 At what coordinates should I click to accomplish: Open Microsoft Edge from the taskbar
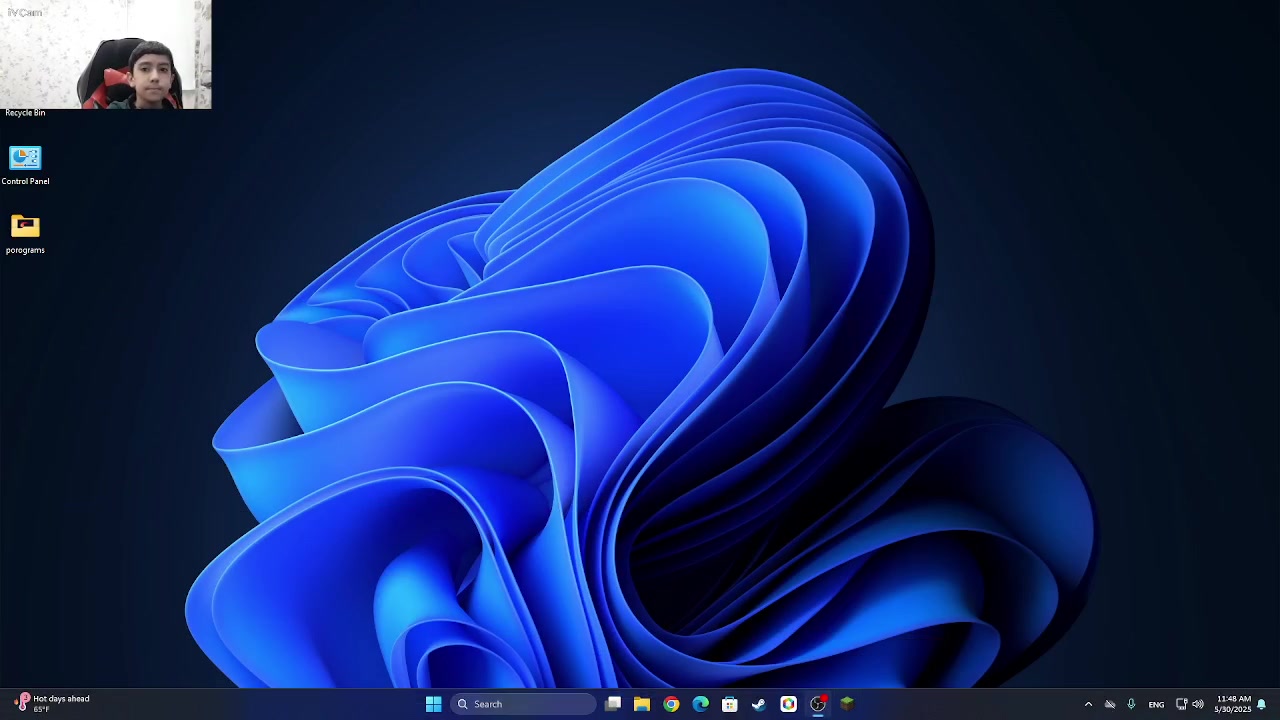[x=700, y=704]
